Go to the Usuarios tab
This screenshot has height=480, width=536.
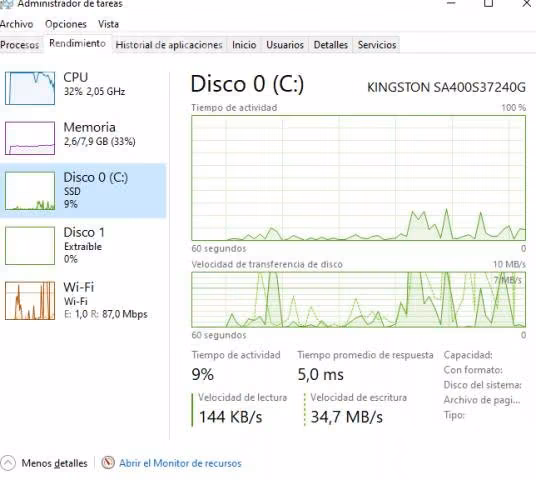click(285, 45)
